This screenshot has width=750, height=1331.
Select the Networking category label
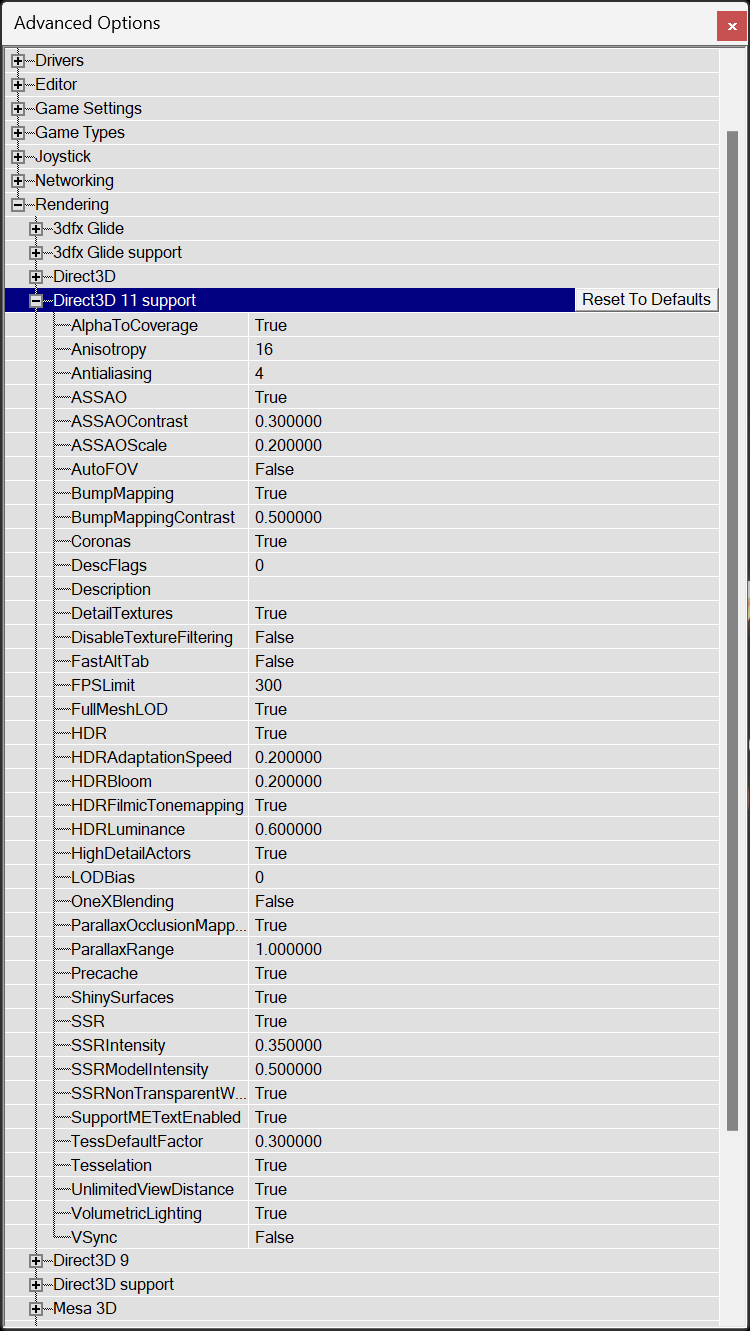point(74,181)
